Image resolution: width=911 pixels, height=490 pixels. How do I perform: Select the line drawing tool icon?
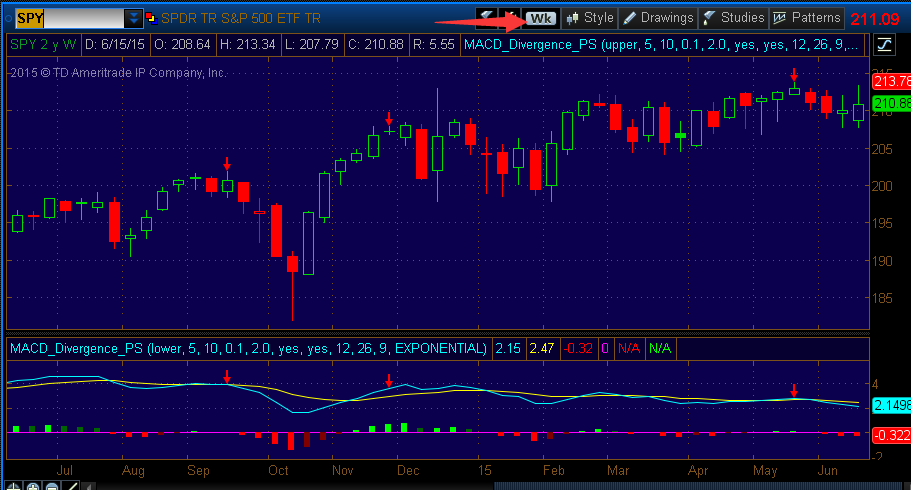(71, 486)
